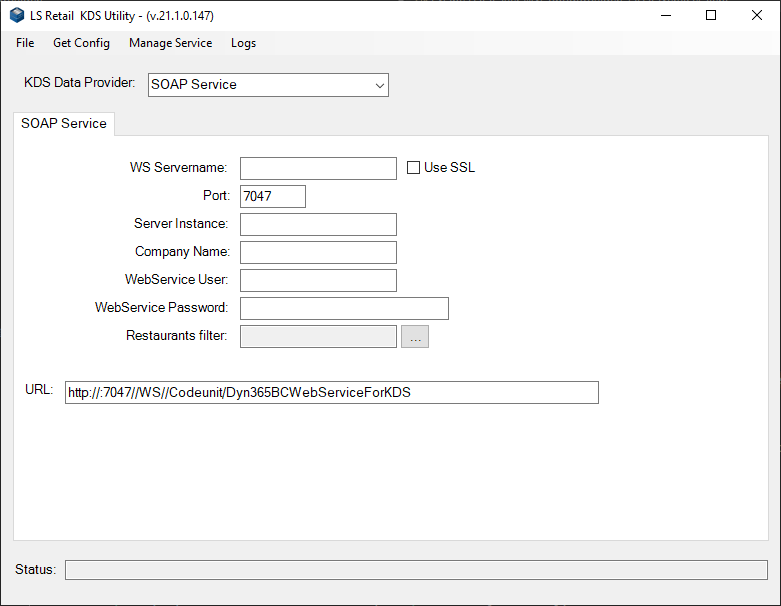Click the 'WebService User:' label
781x606 pixels.
[x=176, y=279]
